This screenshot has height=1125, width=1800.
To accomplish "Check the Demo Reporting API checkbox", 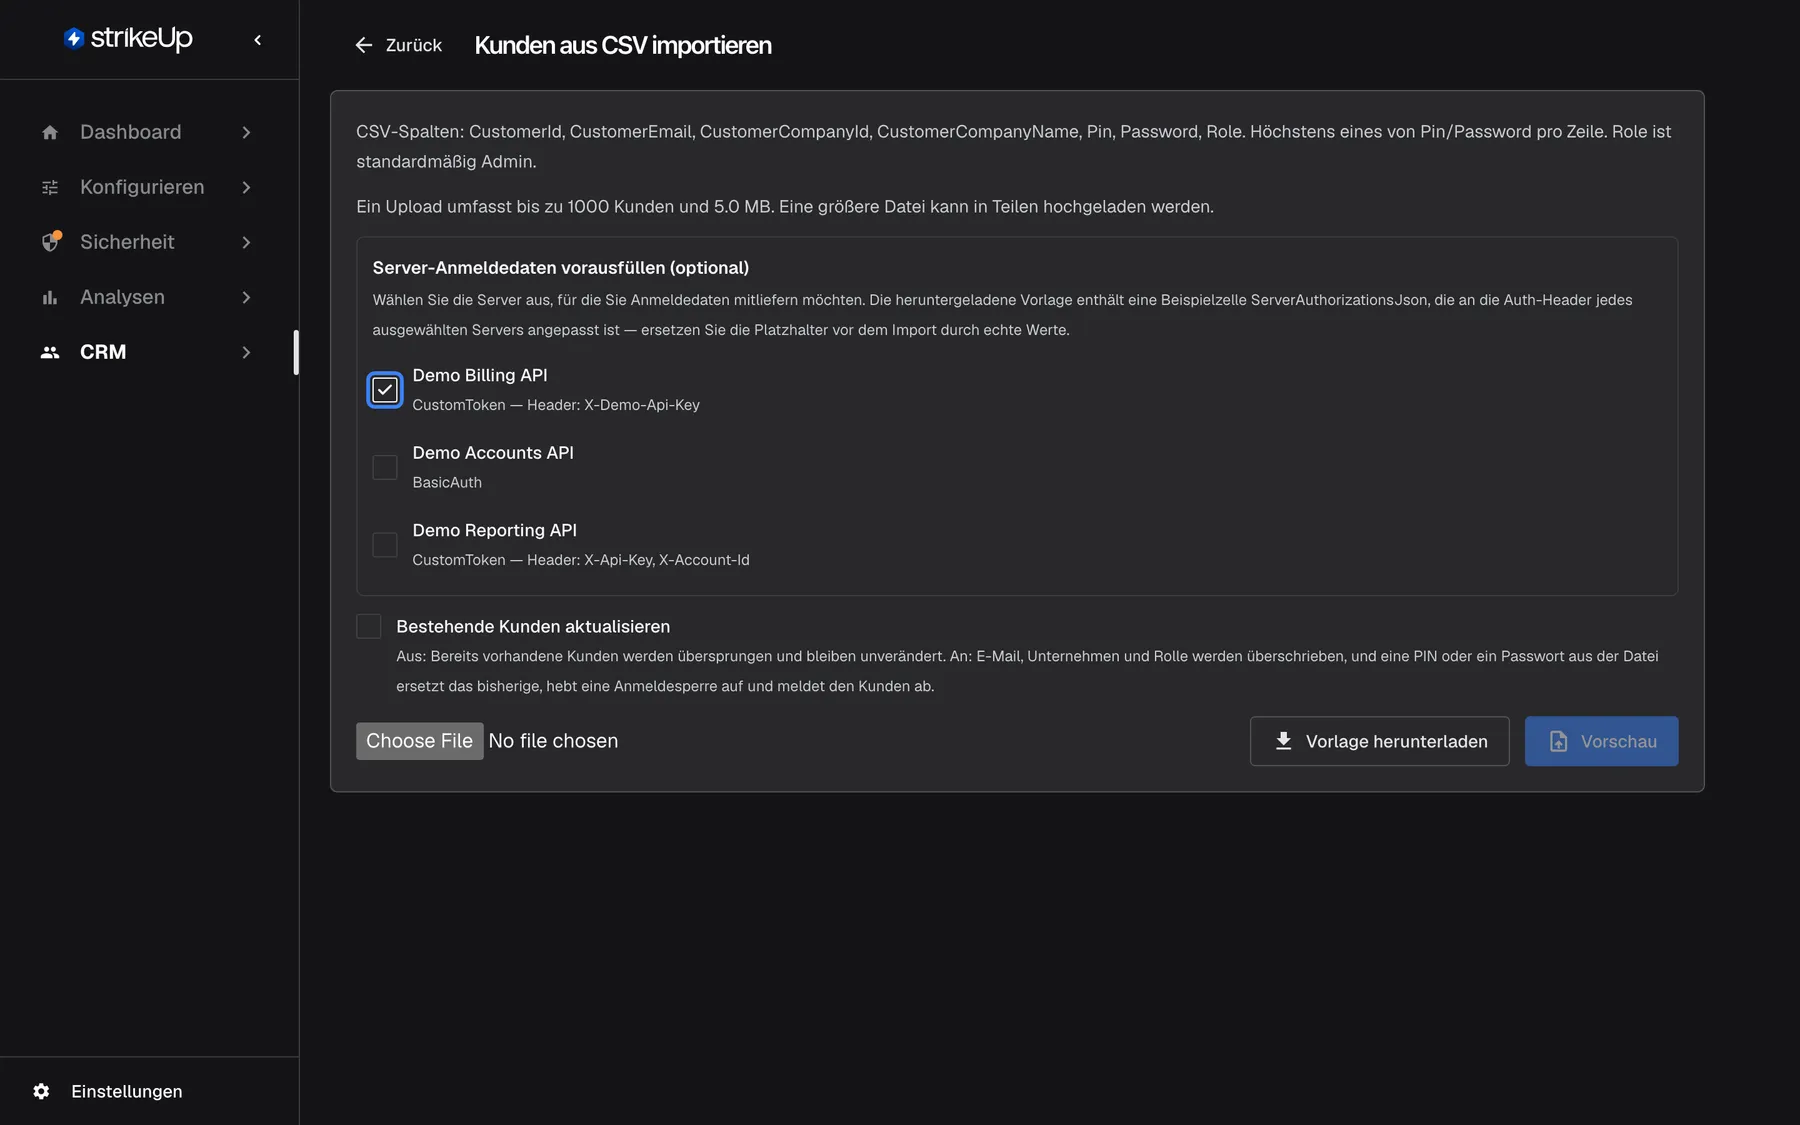I will coord(385,545).
